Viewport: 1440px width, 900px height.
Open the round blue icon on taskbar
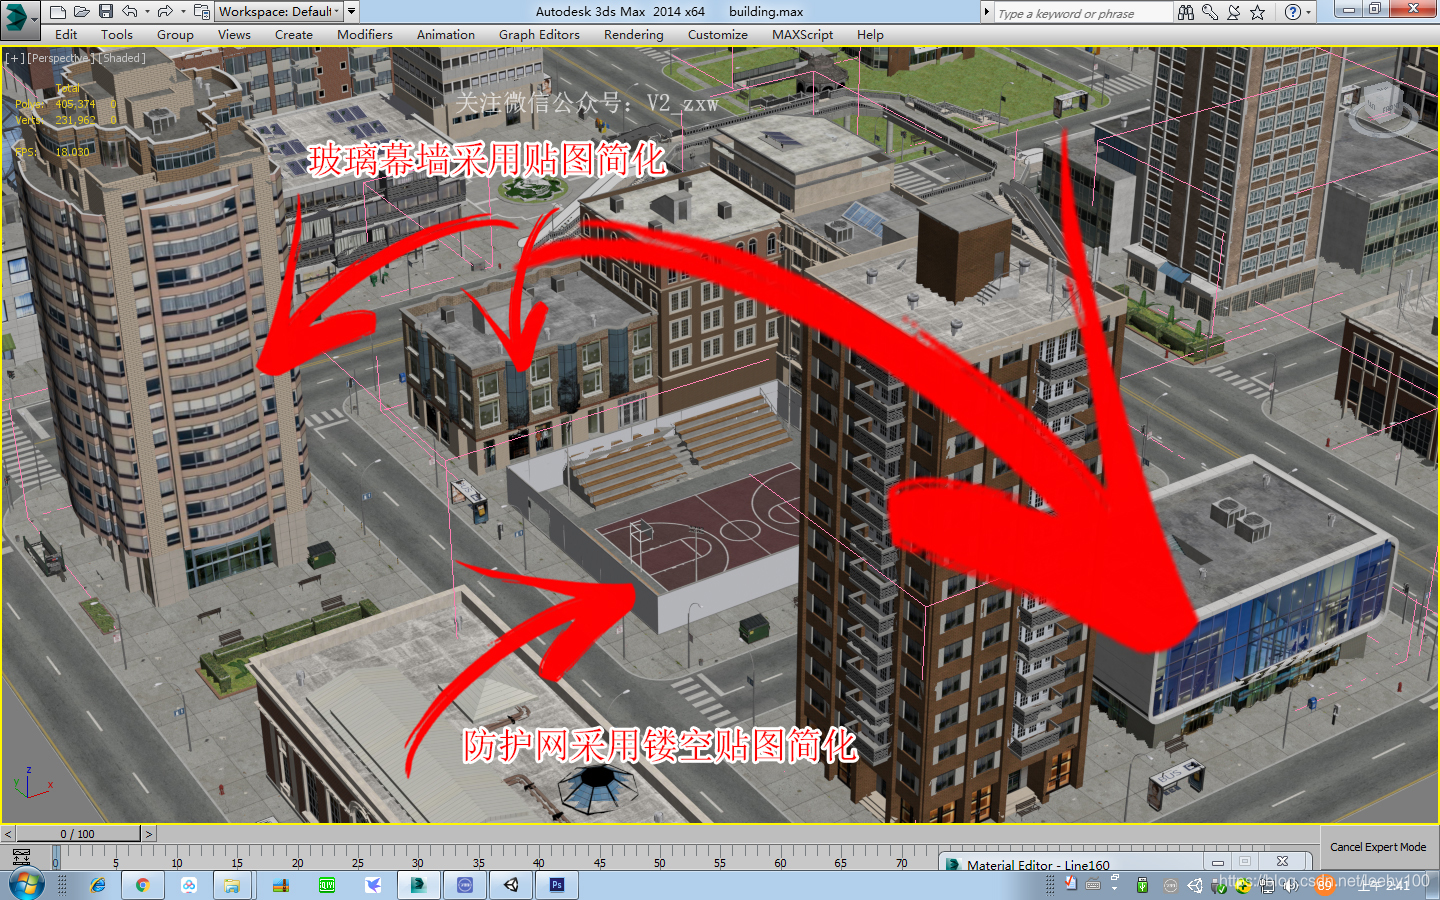click(x=465, y=885)
